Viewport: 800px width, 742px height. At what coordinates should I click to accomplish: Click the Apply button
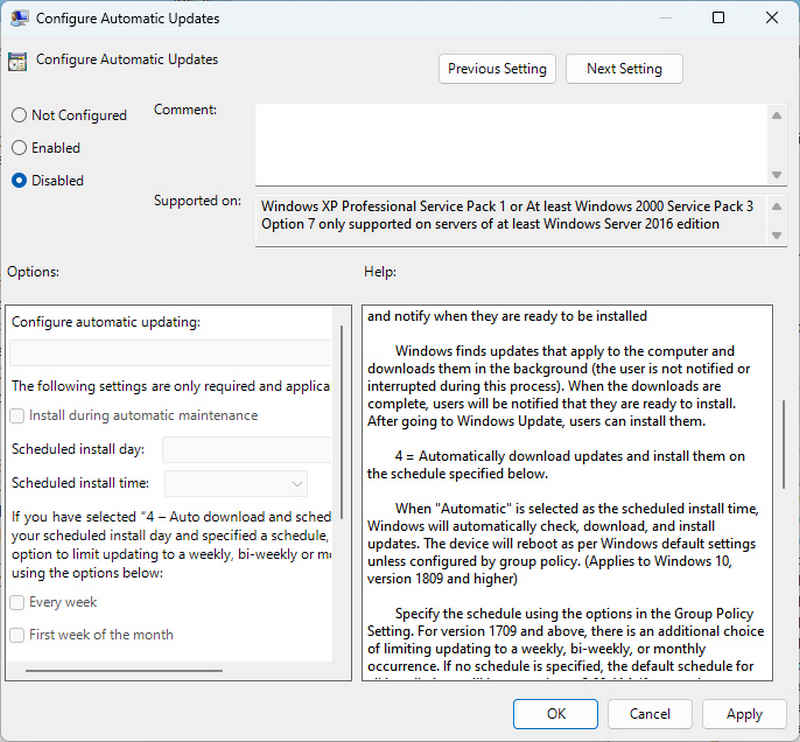(744, 713)
